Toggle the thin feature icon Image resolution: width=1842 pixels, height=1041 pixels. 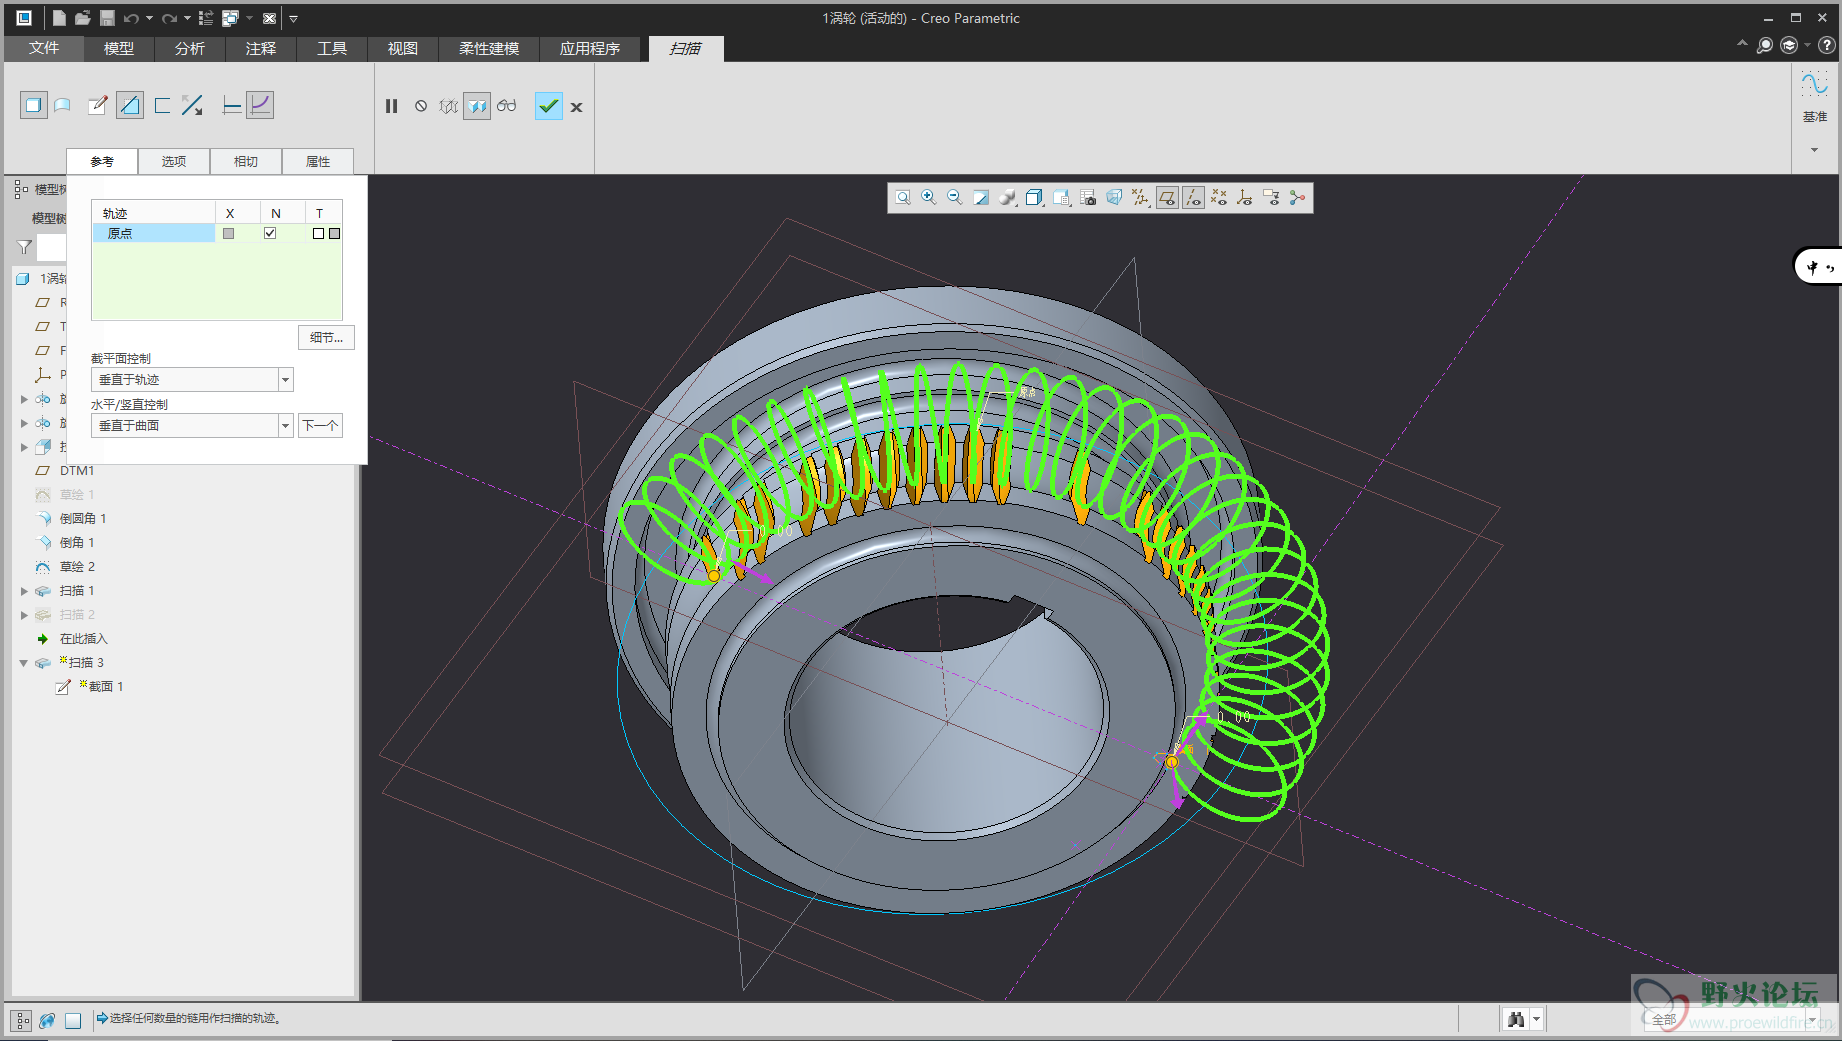point(162,105)
